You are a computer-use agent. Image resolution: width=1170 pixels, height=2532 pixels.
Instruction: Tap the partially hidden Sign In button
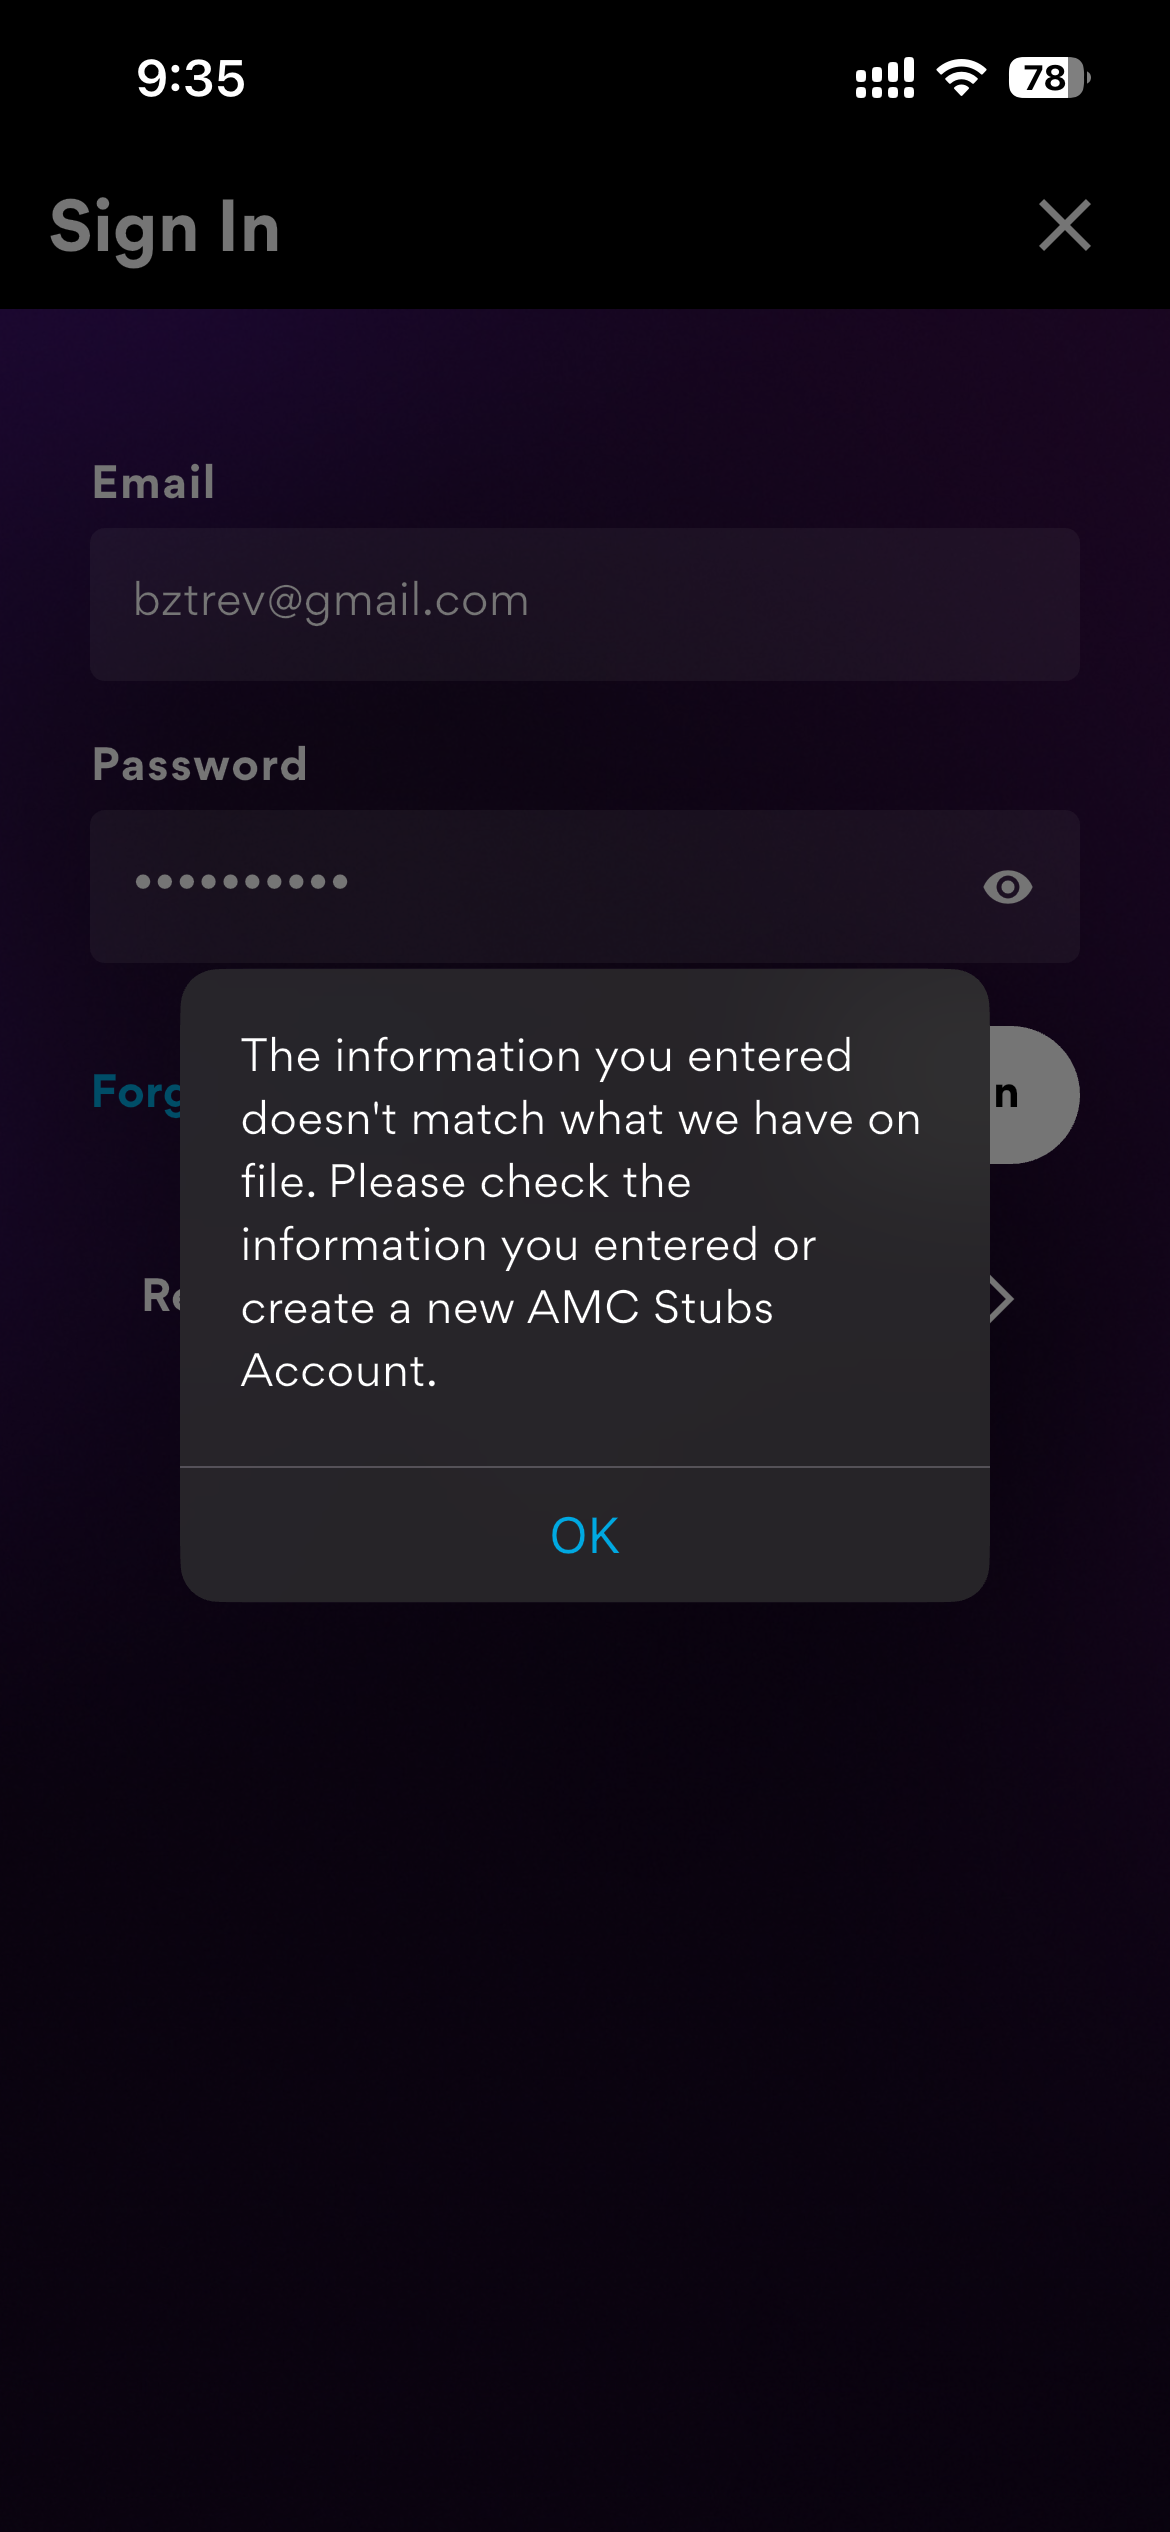click(x=1034, y=1095)
